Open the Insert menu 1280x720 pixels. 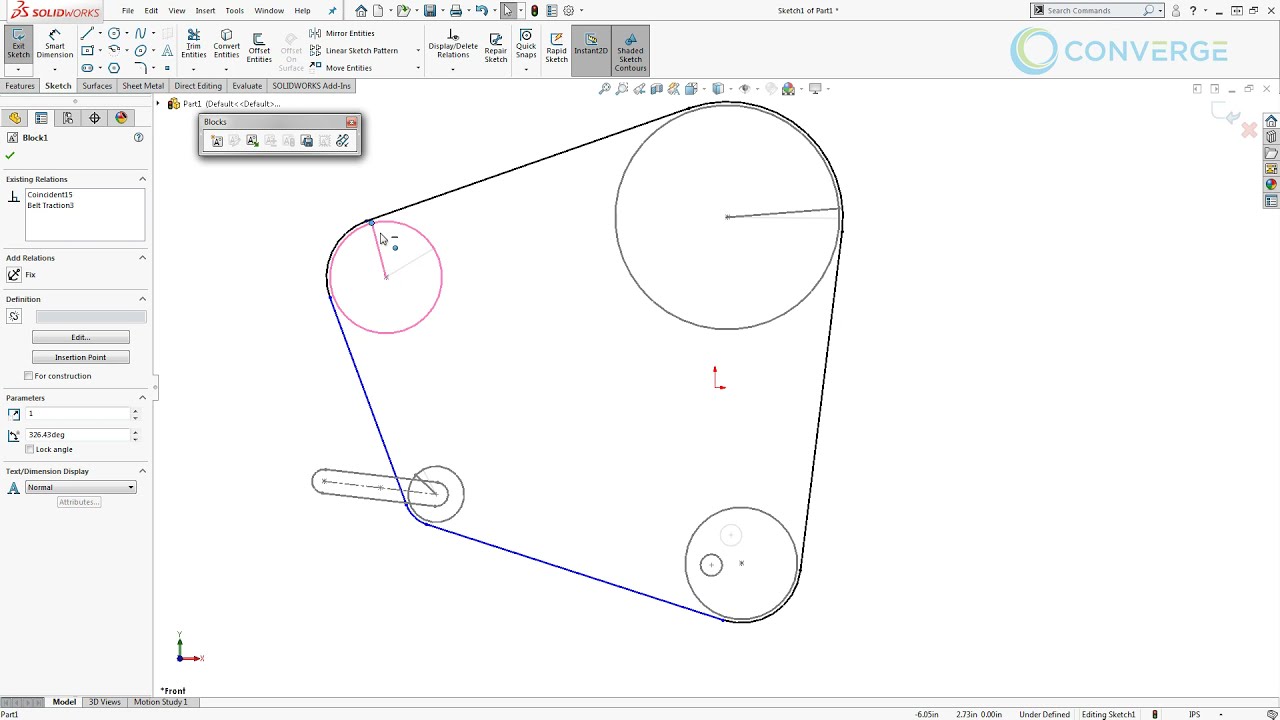pos(205,10)
